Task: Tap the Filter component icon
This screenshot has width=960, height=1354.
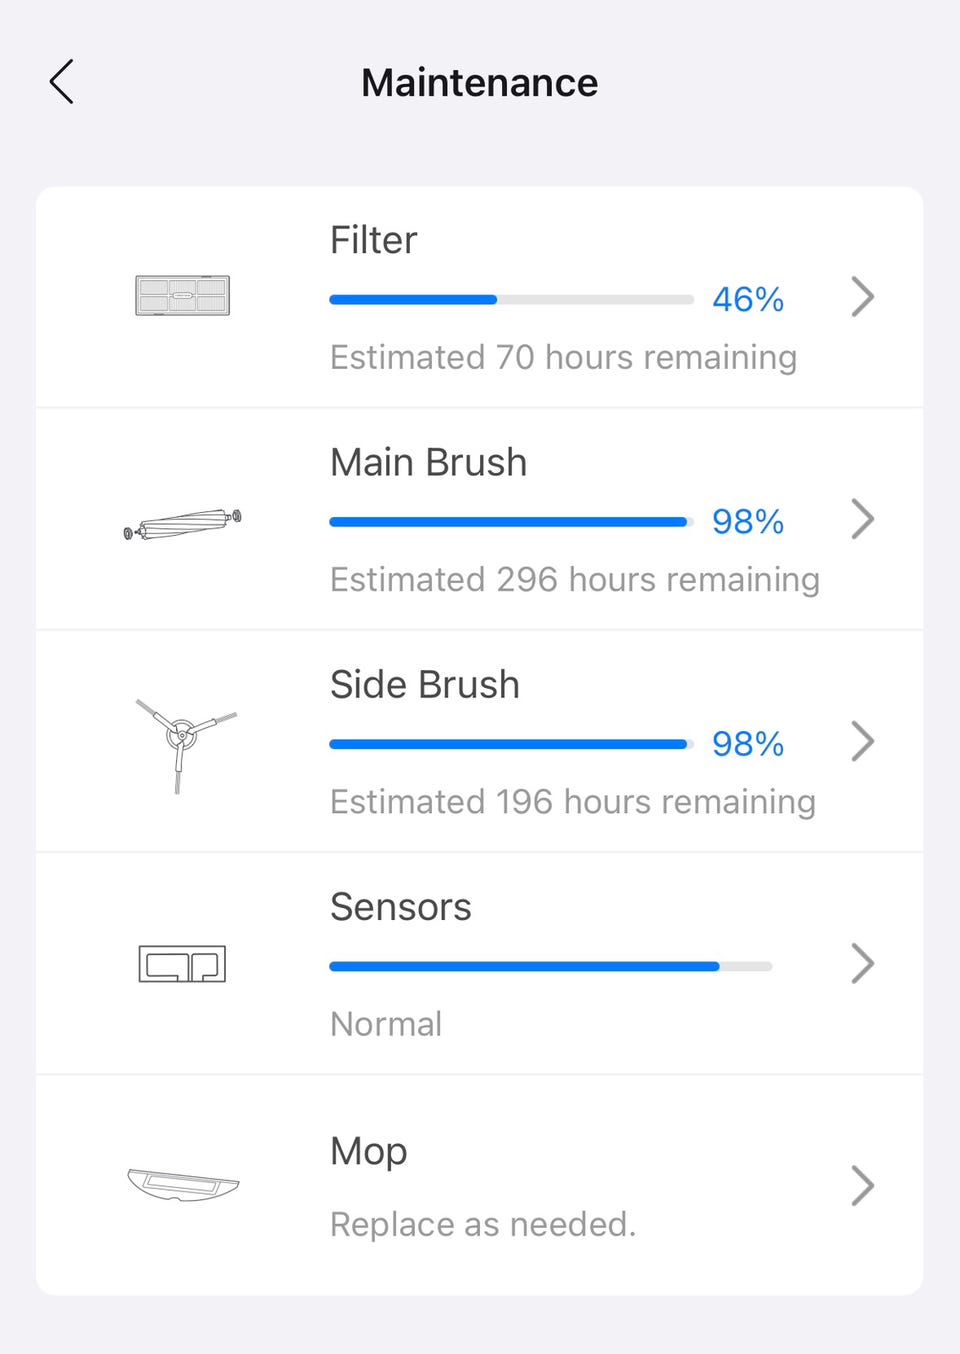Action: click(182, 296)
